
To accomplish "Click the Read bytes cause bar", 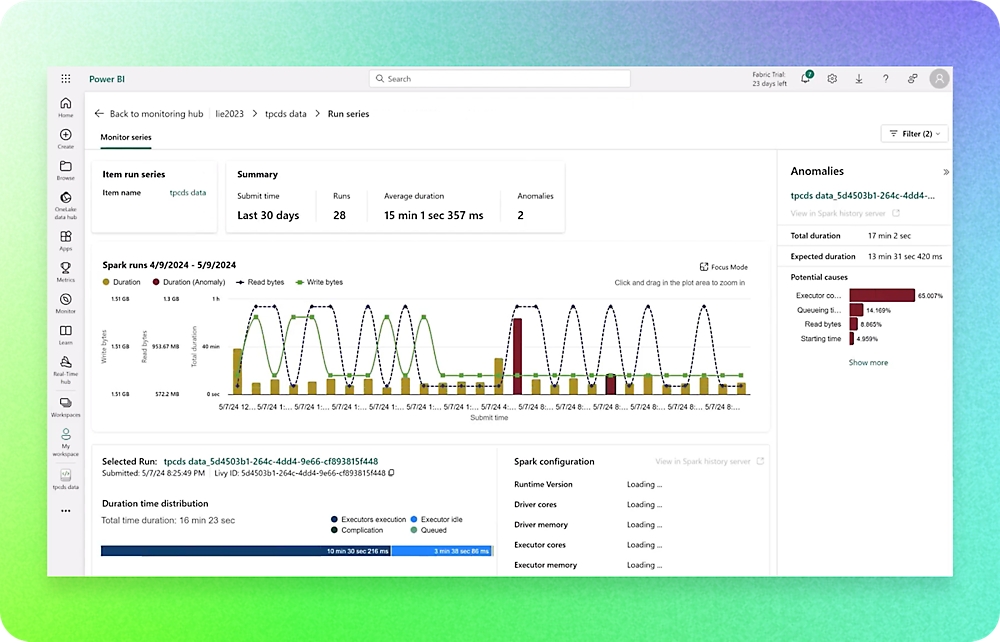I will (853, 324).
